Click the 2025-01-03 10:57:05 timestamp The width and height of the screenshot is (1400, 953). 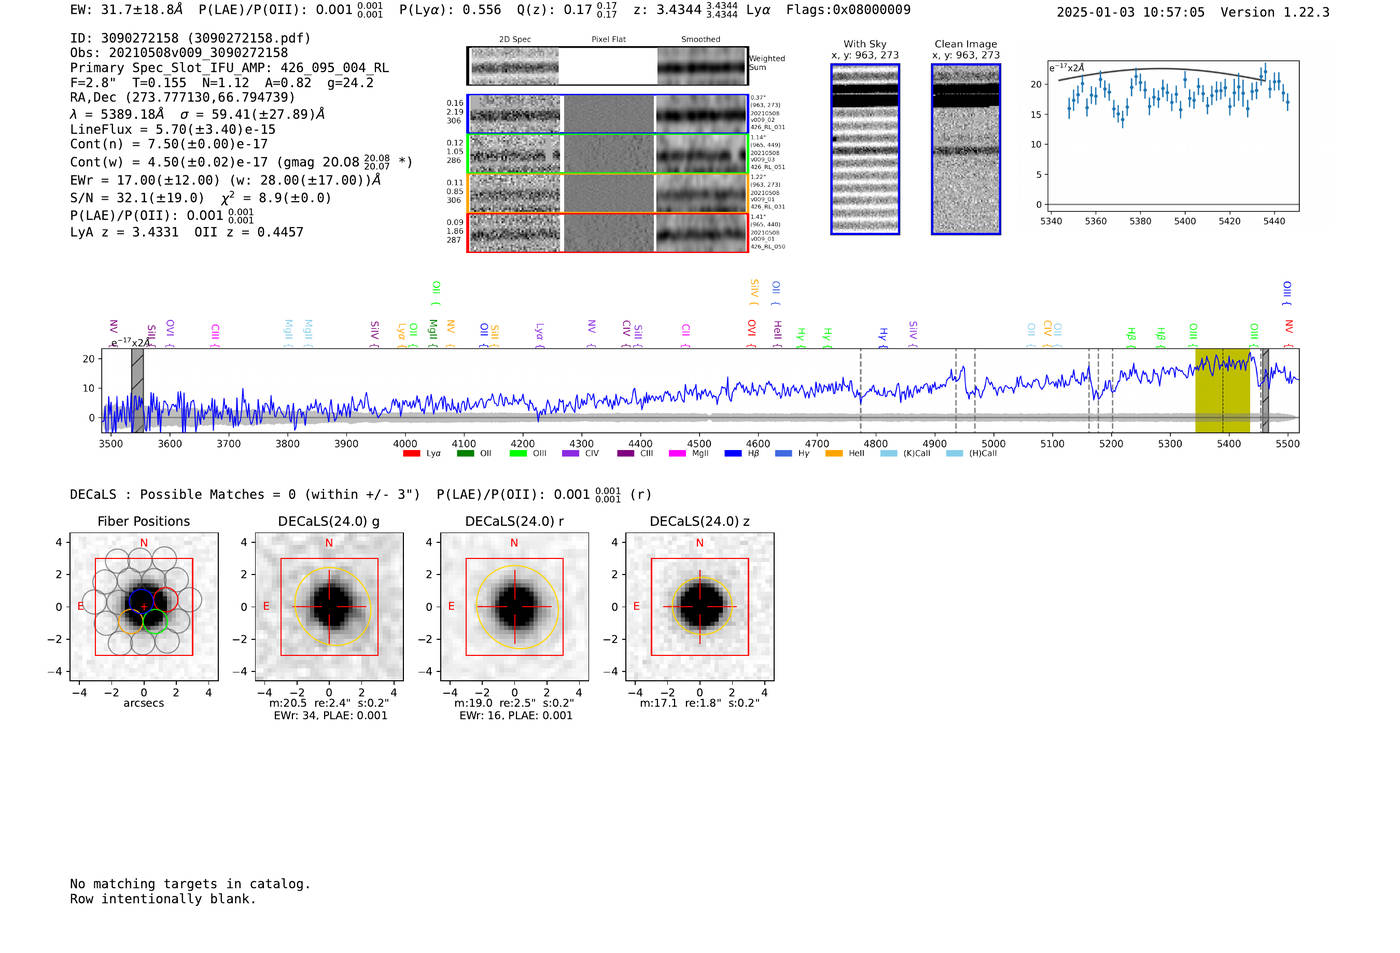pyautogui.click(x=1131, y=12)
